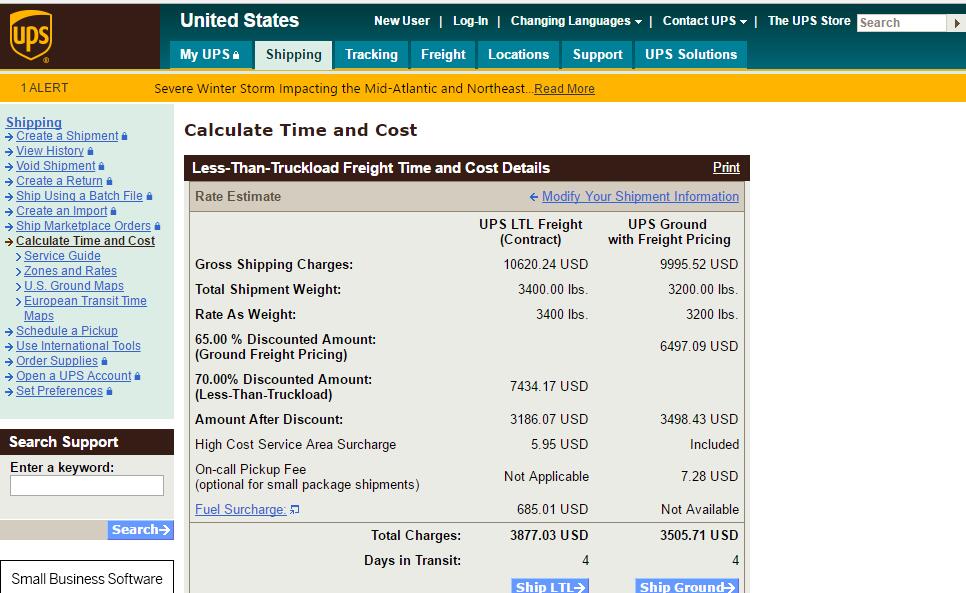Screen dimensions: 966x593
Task: Open The UPS Store link
Action: point(809,21)
